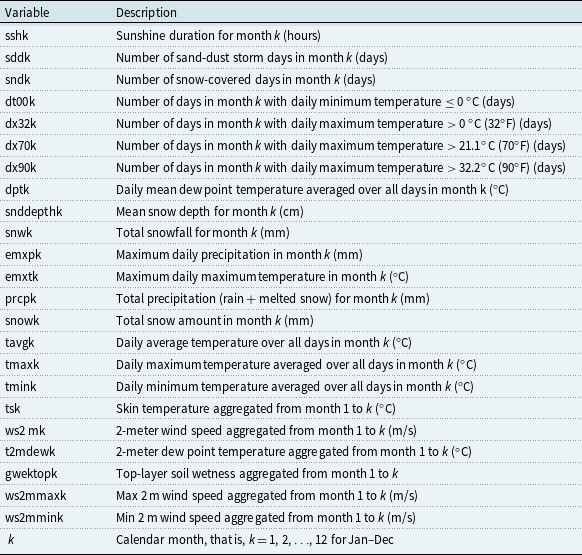The width and height of the screenshot is (582, 555).
Task: Click the 'Min 2 m wind speed' description
Action: pyautogui.click(x=266, y=518)
